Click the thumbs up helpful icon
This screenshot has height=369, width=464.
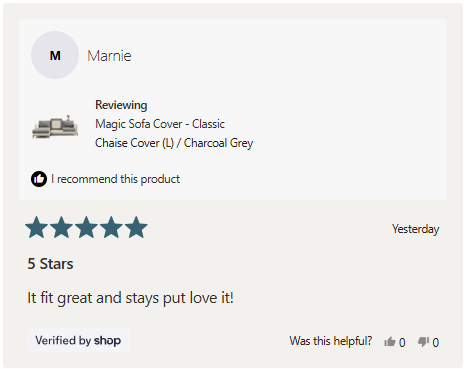(389, 342)
